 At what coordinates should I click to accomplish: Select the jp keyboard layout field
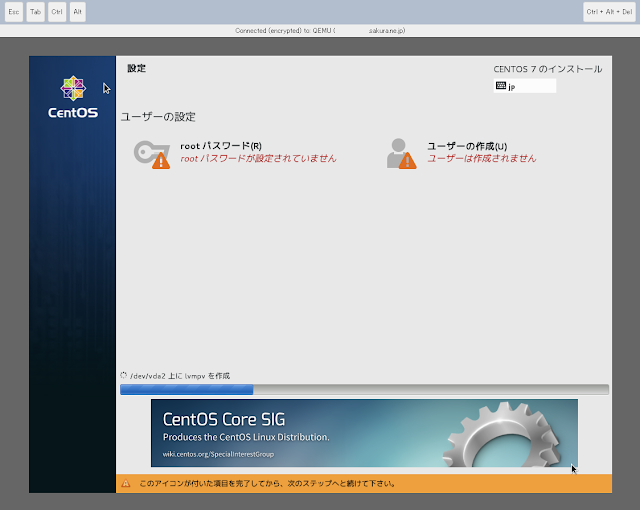click(524, 86)
